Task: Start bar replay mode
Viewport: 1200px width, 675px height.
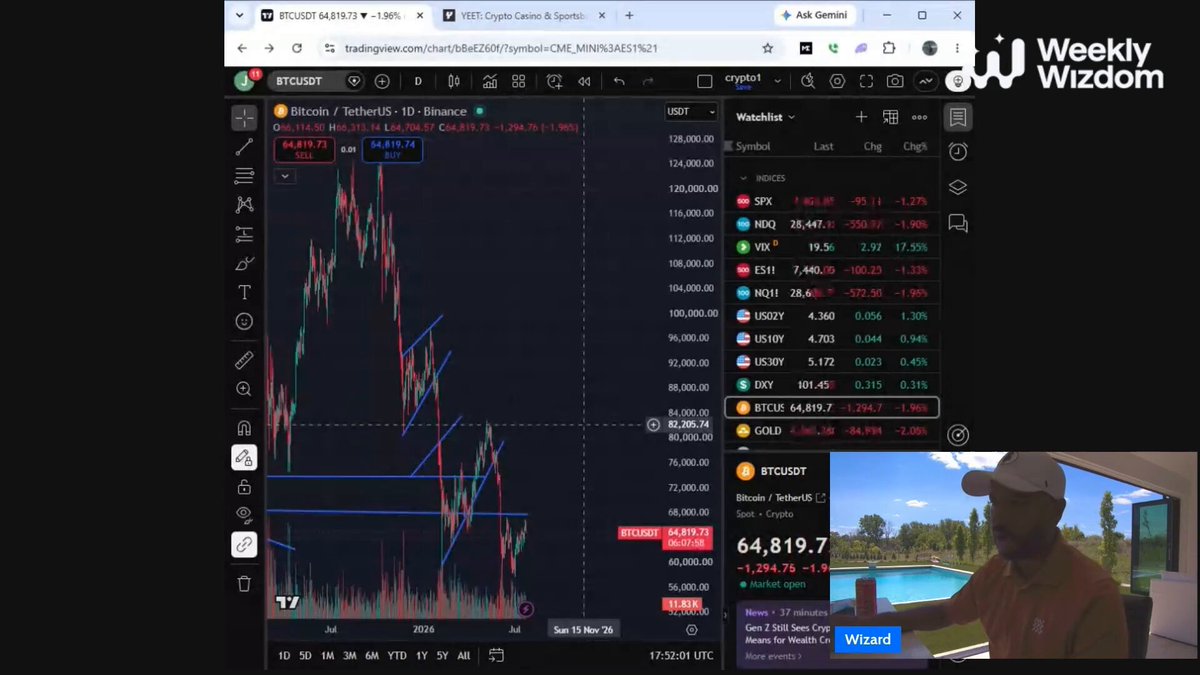Action: click(584, 81)
